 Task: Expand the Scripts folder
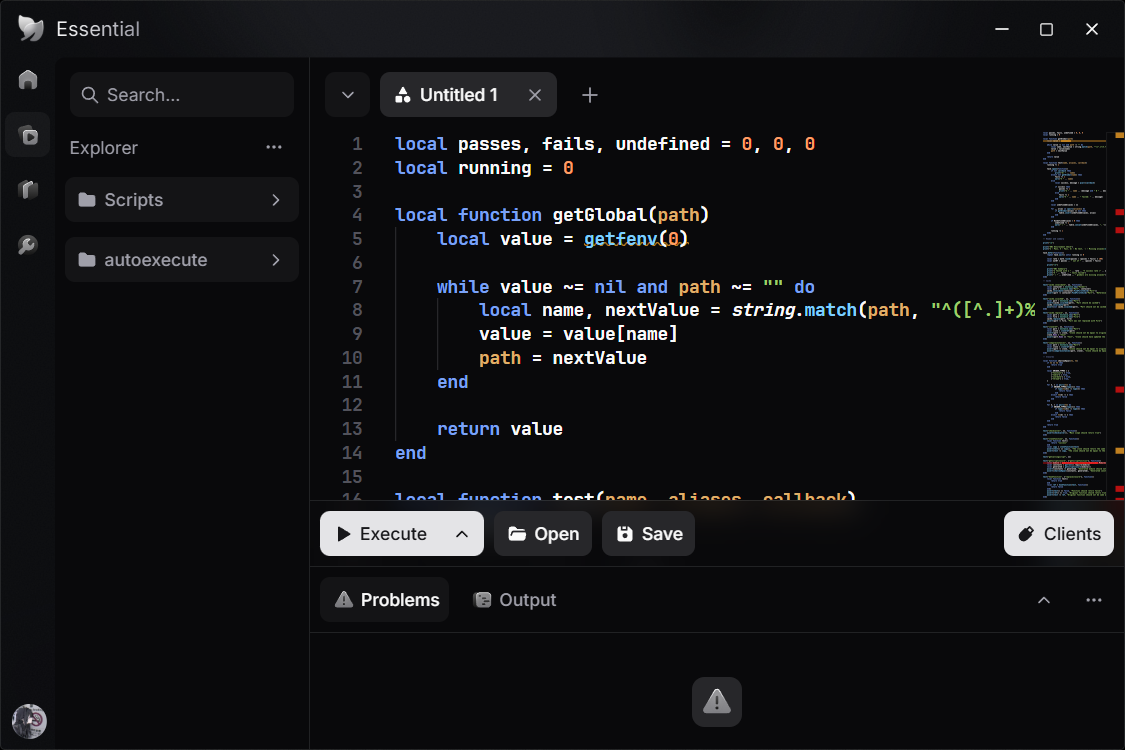pyautogui.click(x=182, y=200)
